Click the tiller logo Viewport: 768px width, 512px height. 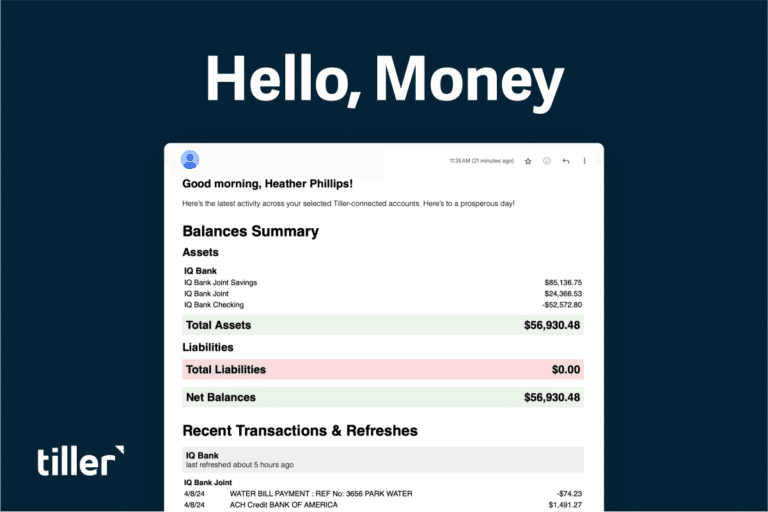point(80,461)
